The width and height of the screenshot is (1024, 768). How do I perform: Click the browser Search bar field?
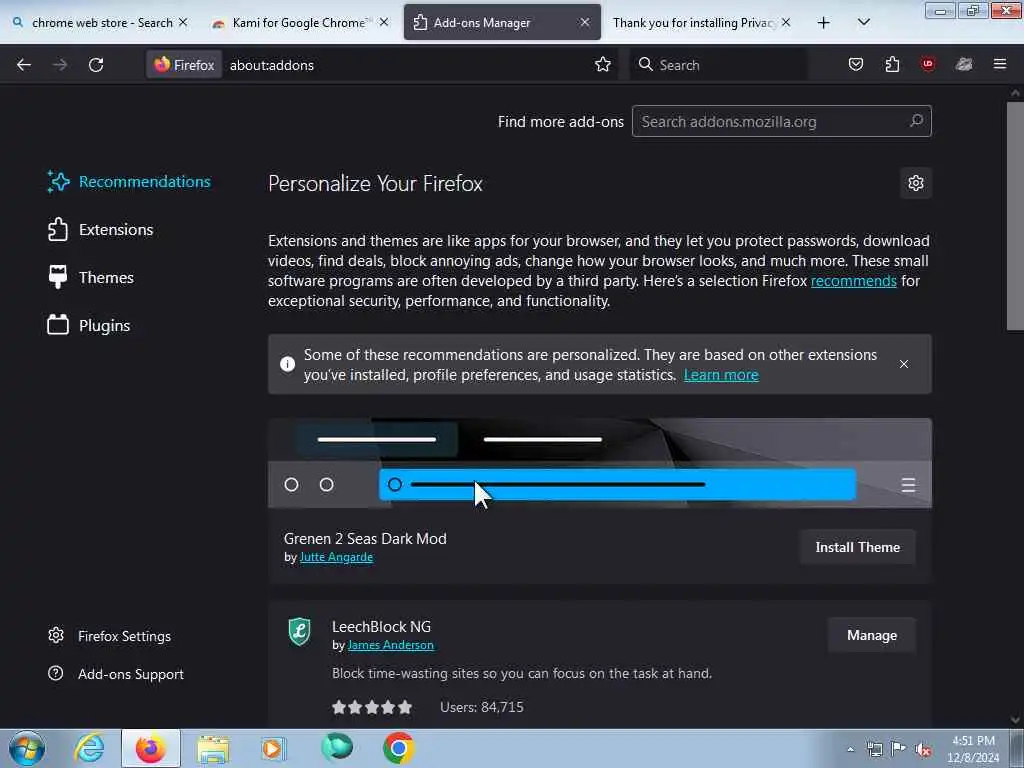click(718, 65)
